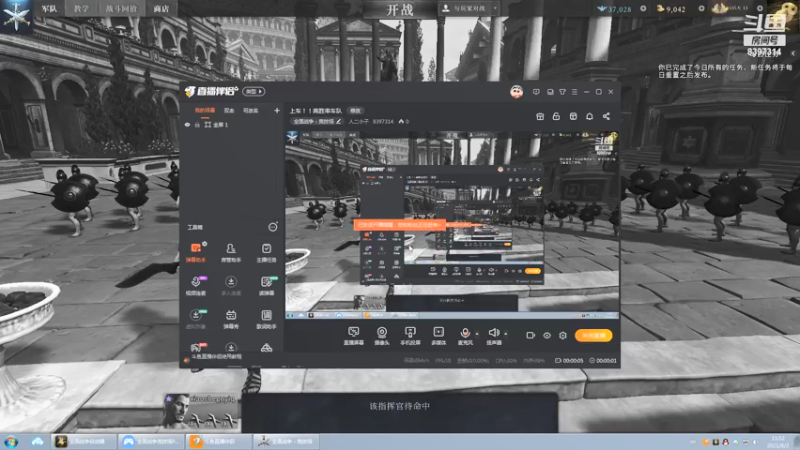Open the 读弹幕 read-danmaku tool

point(266,286)
